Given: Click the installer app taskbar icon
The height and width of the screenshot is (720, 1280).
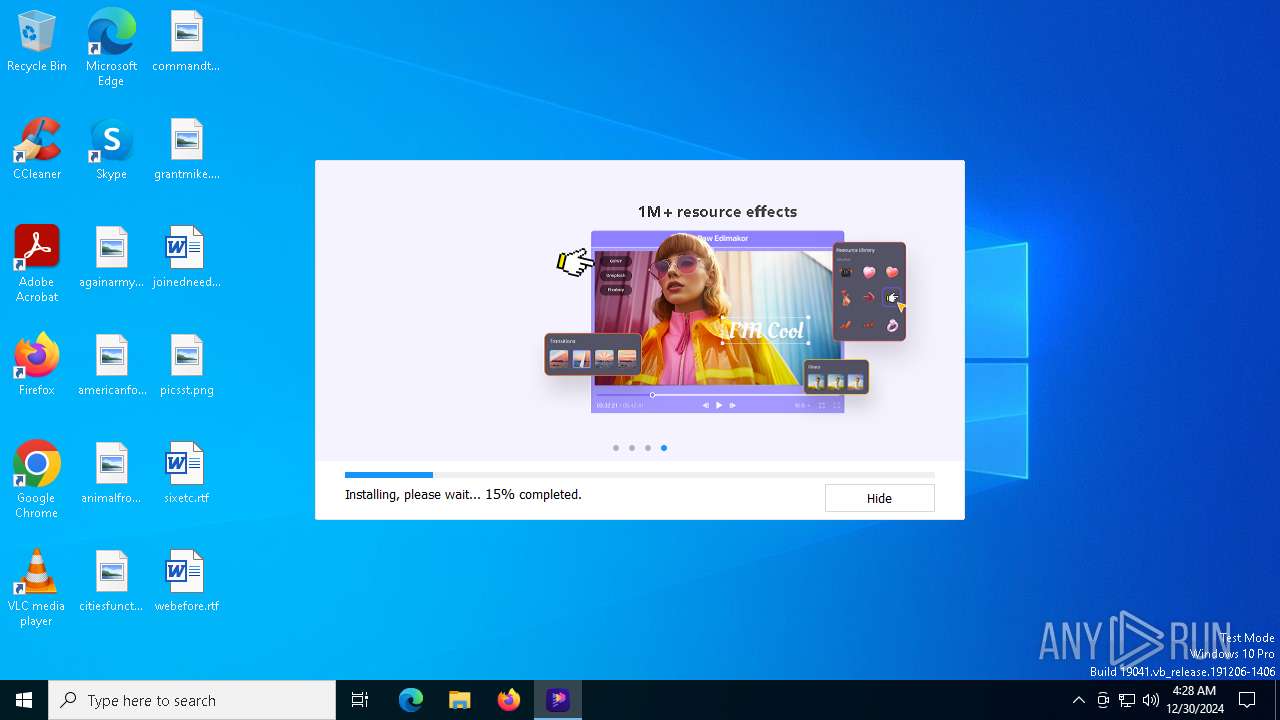Looking at the screenshot, I should click(558, 700).
